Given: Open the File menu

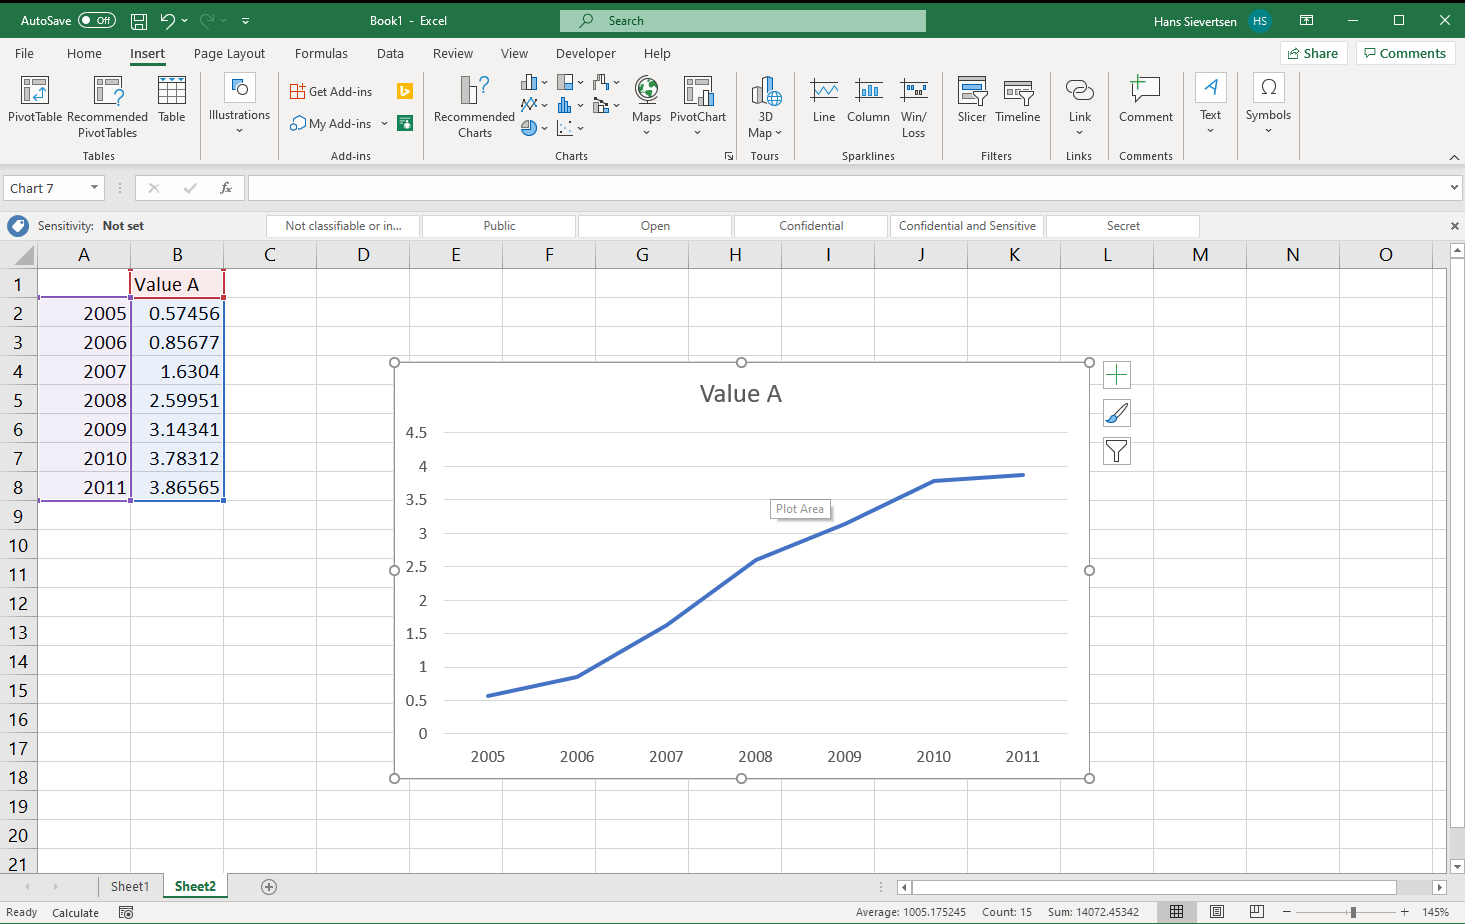Looking at the screenshot, I should pyautogui.click(x=25, y=53).
